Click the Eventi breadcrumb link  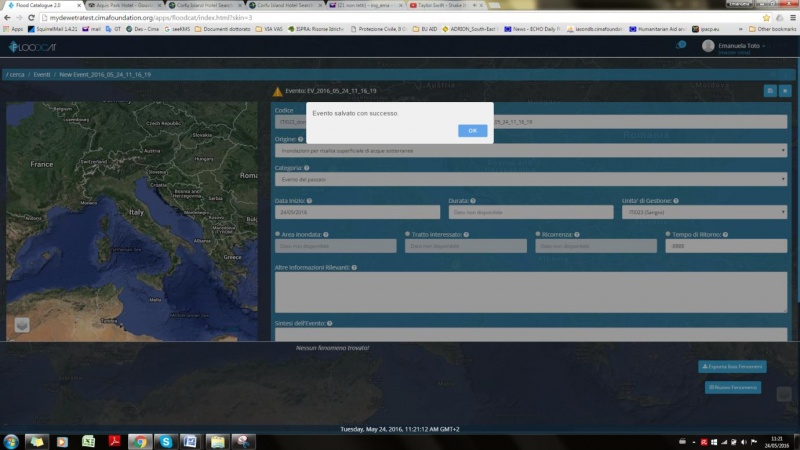point(42,74)
